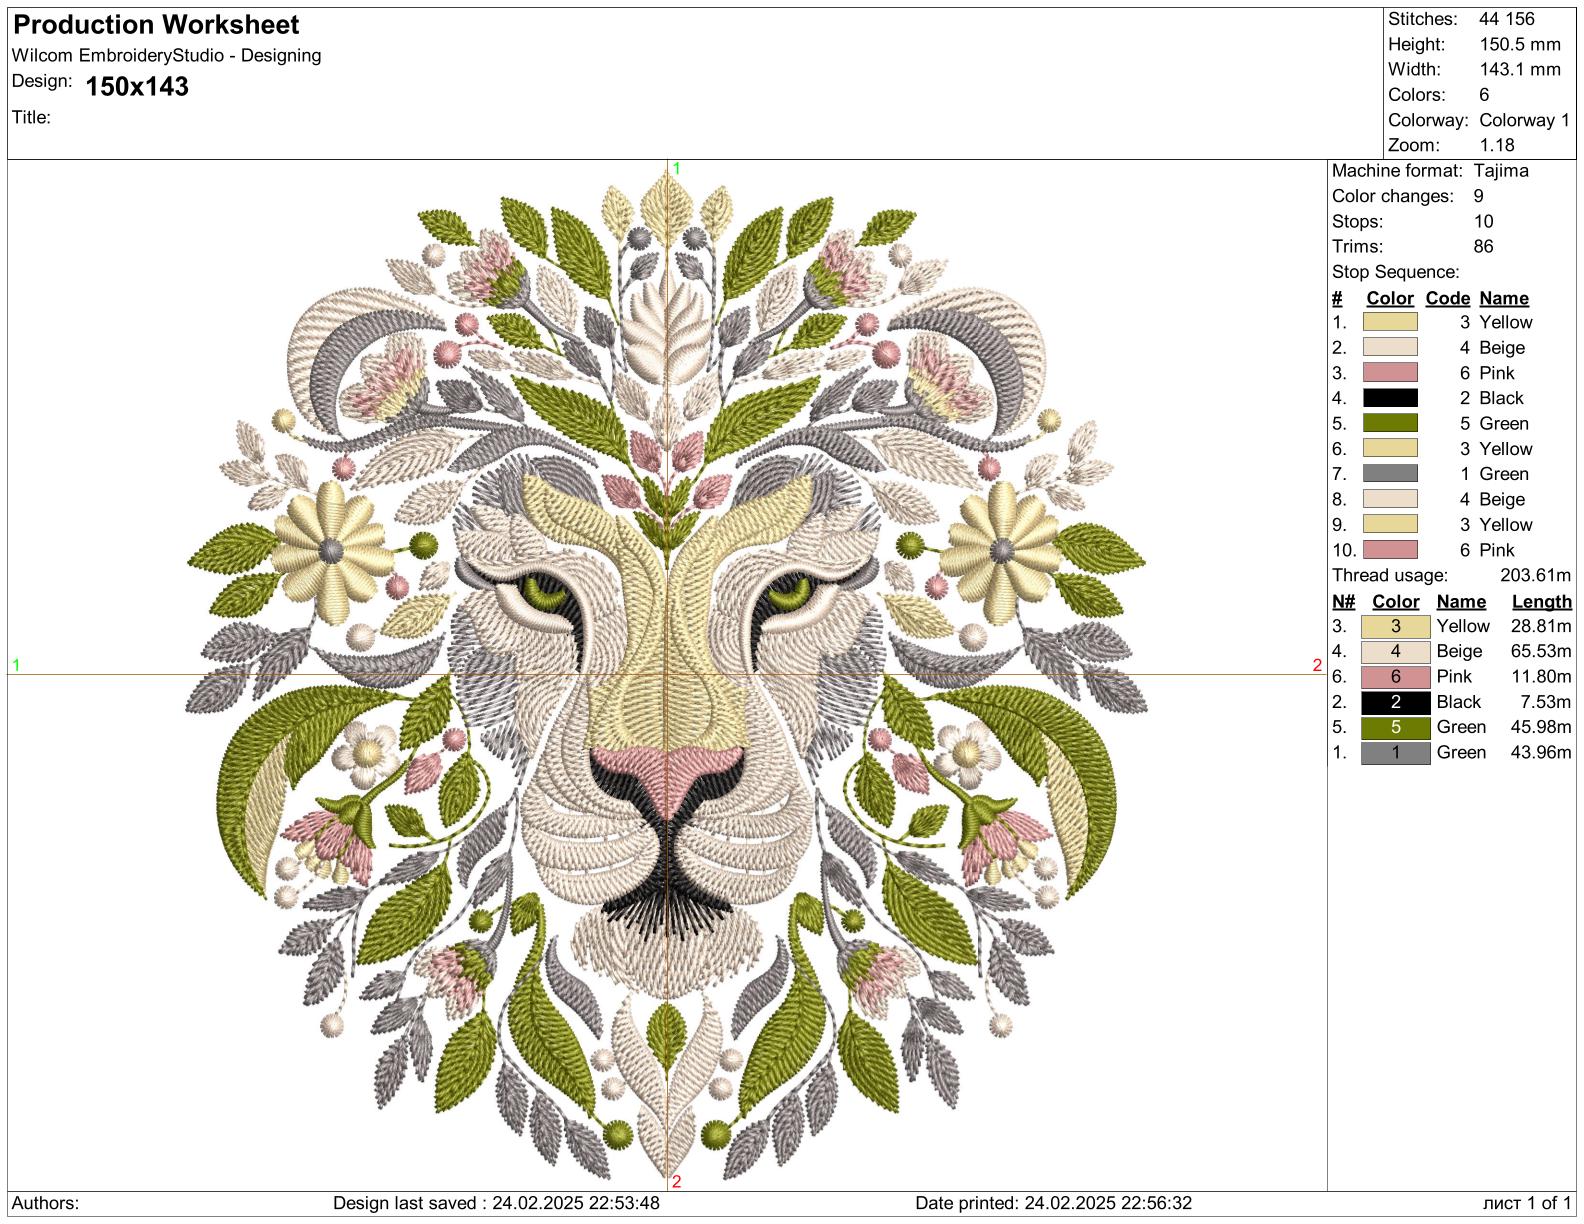The height and width of the screenshot is (1224, 1584).
Task: Click thread usage swatch numbered 4 Beige
Action: tap(1396, 652)
